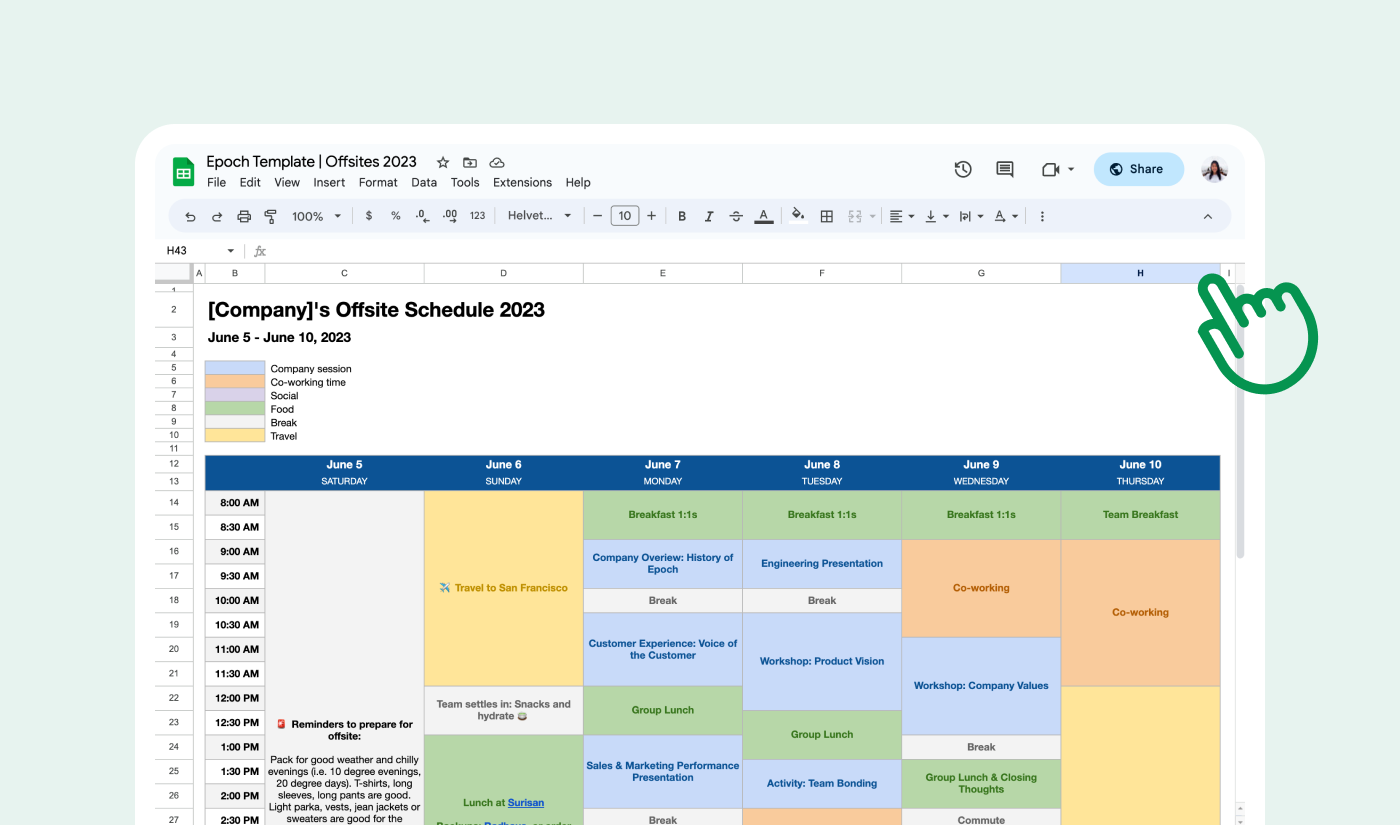Select the "Team Breakfast" cell
The image size is (1400, 825).
pos(1140,515)
